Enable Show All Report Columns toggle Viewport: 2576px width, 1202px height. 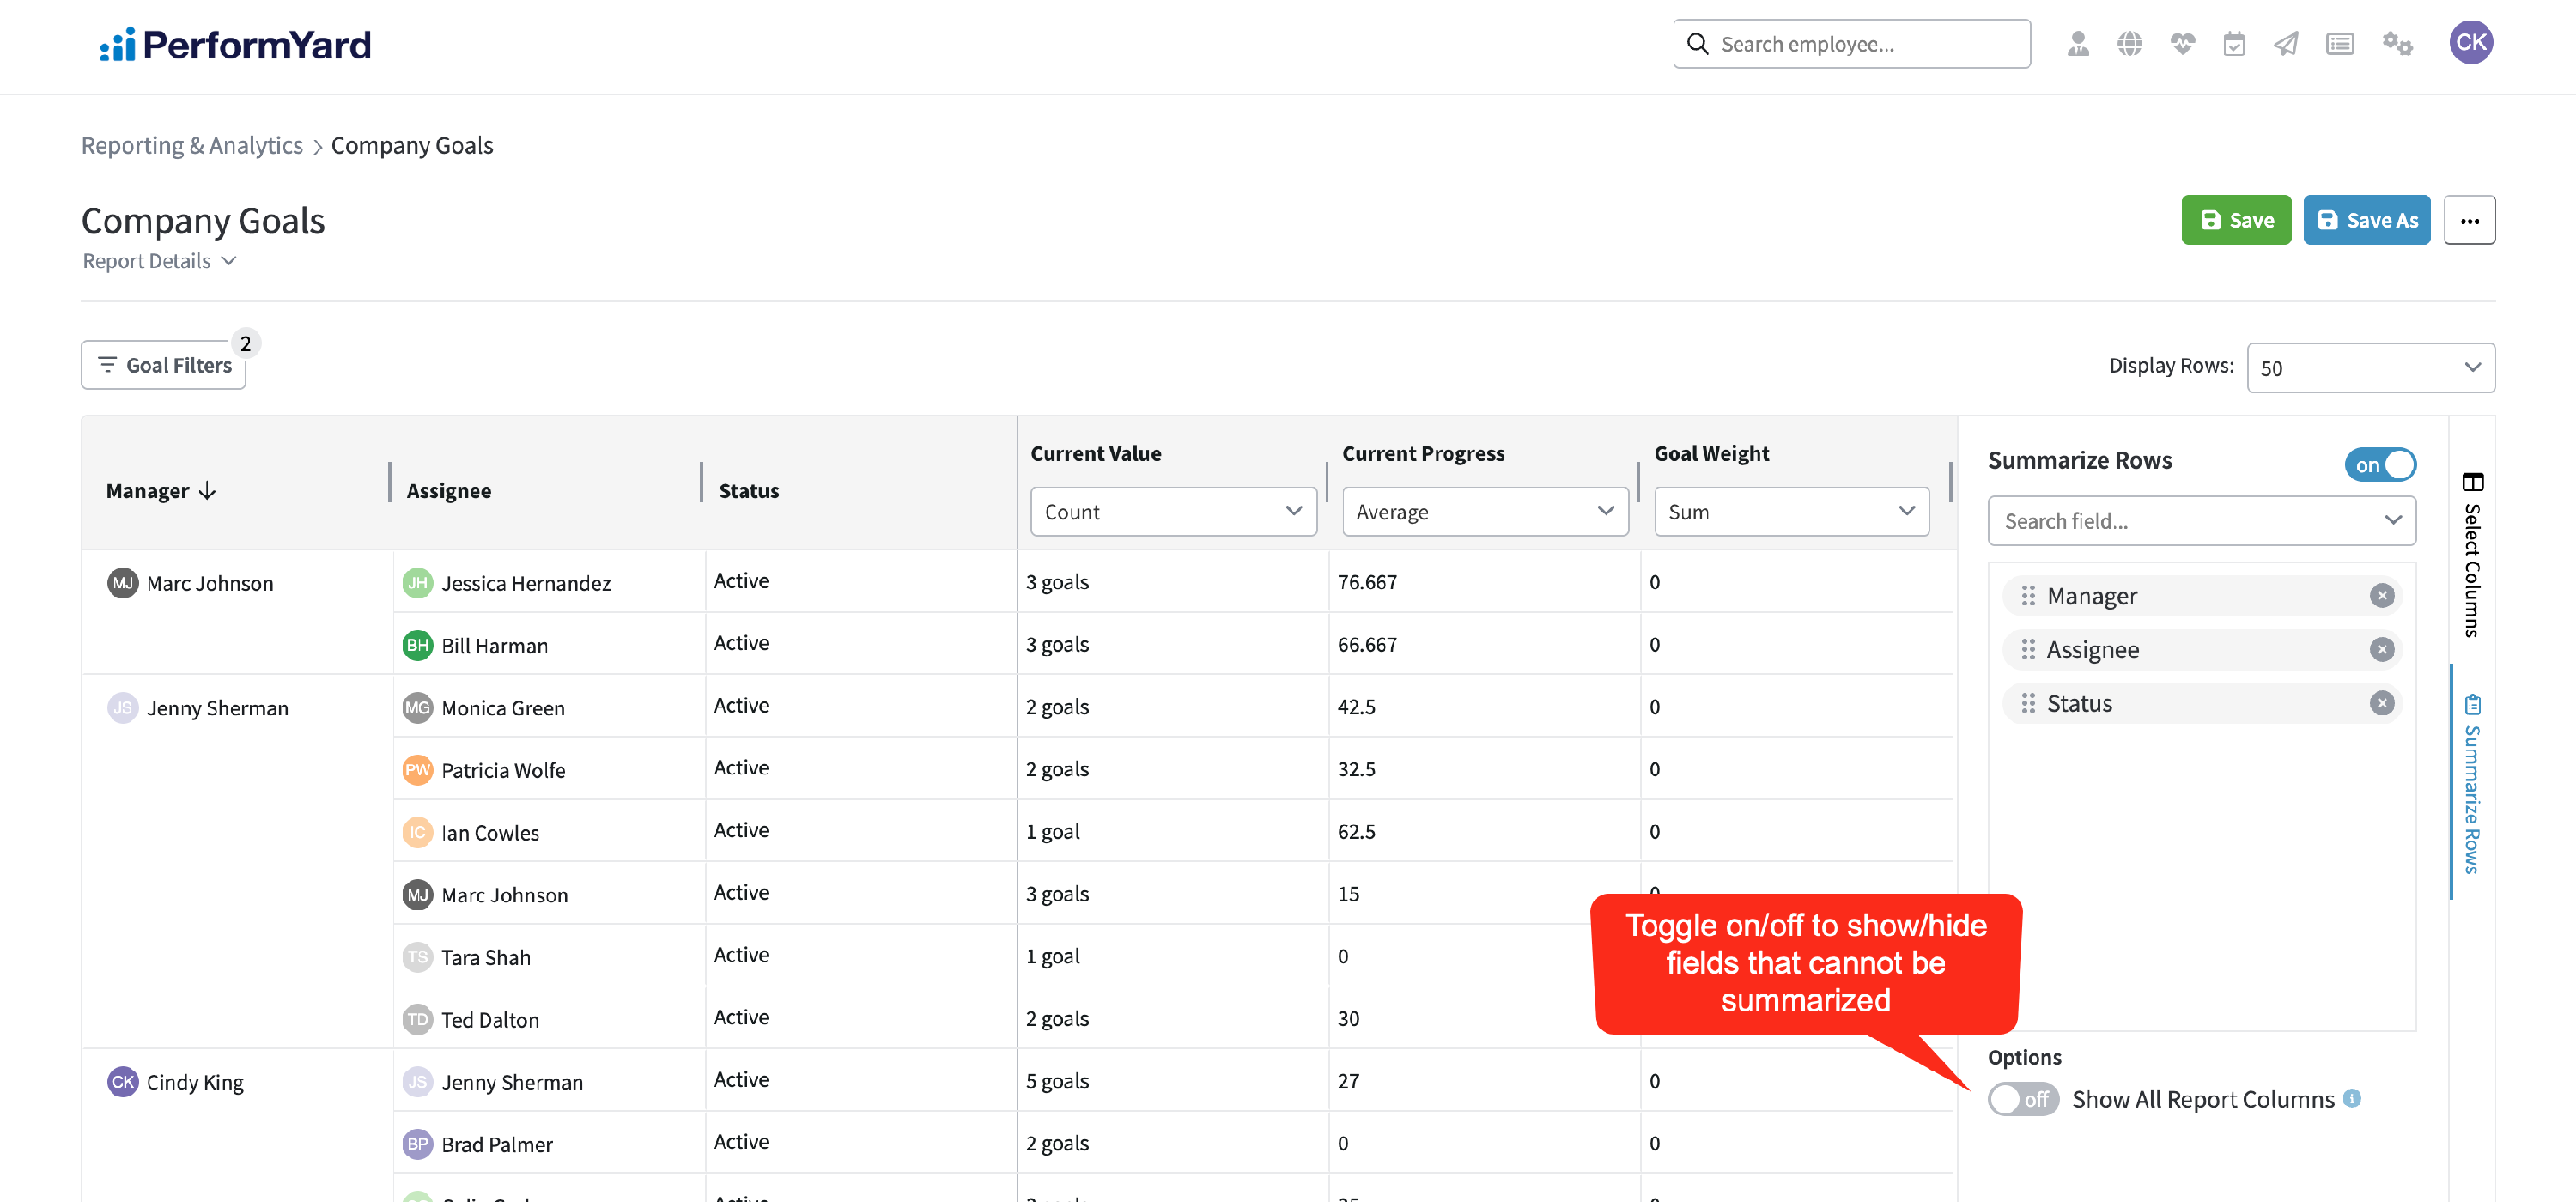tap(2022, 1099)
